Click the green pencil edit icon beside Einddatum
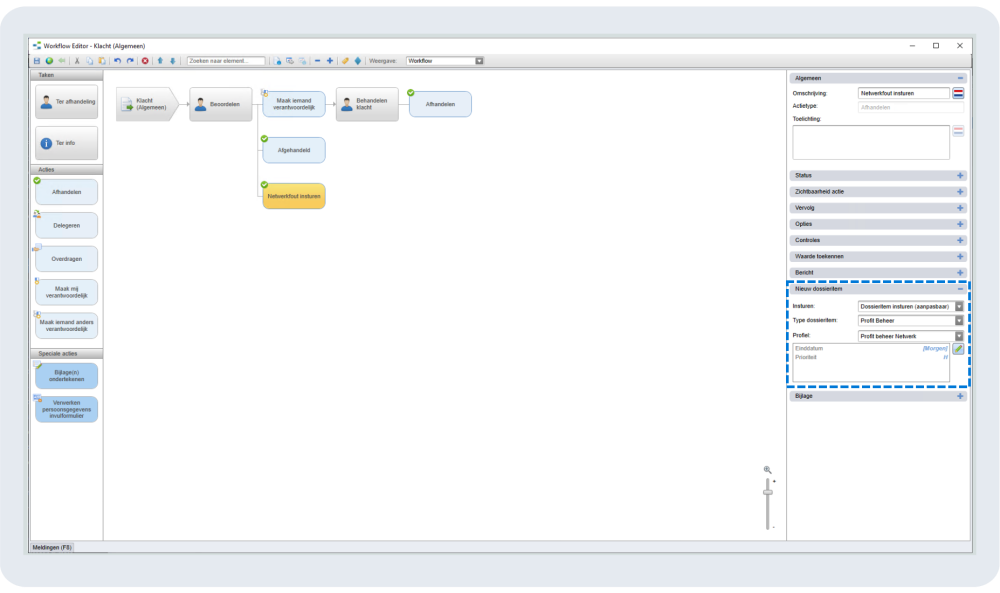The image size is (1000, 593). point(958,349)
